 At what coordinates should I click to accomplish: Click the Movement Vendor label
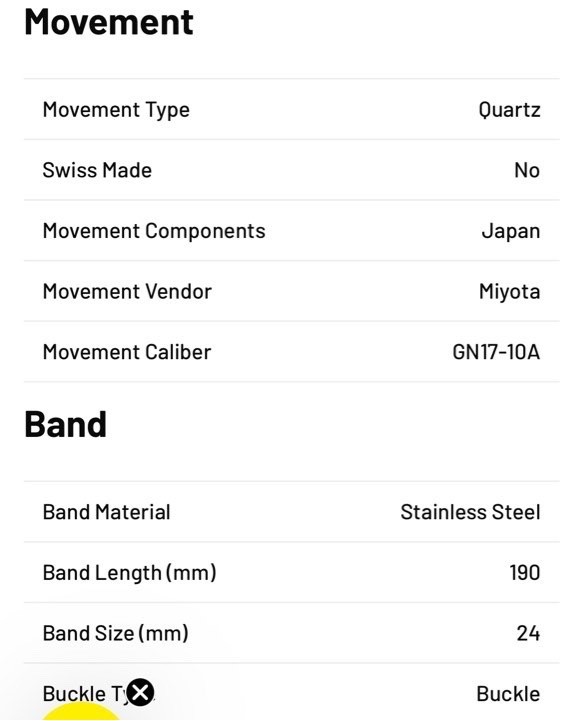tap(127, 292)
